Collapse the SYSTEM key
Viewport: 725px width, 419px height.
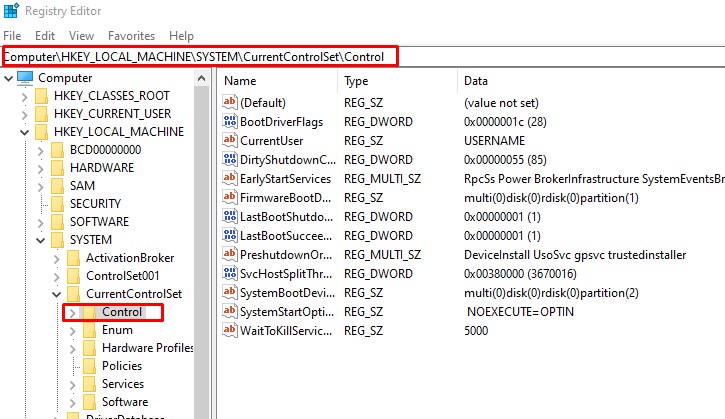41,240
